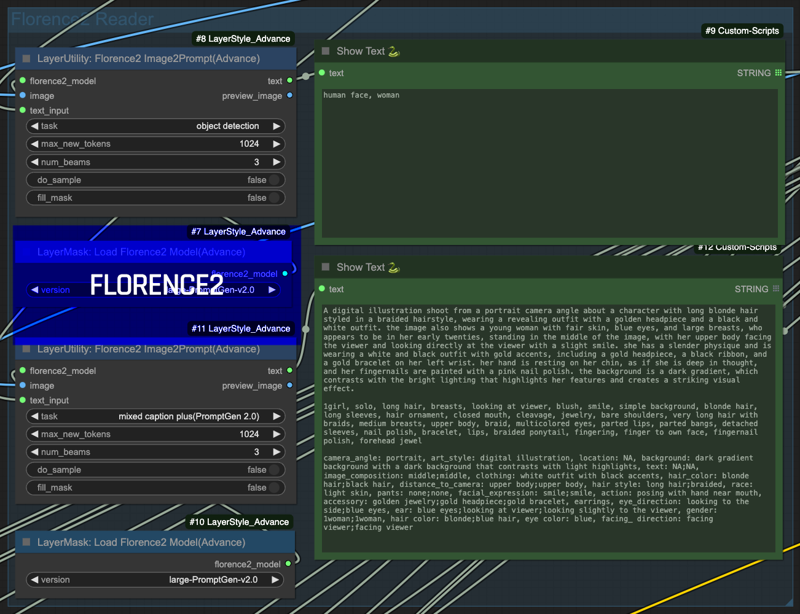Collapse the Show Text node displaying human face, woman
Viewport: 800px width, 614px height.
(x=326, y=51)
